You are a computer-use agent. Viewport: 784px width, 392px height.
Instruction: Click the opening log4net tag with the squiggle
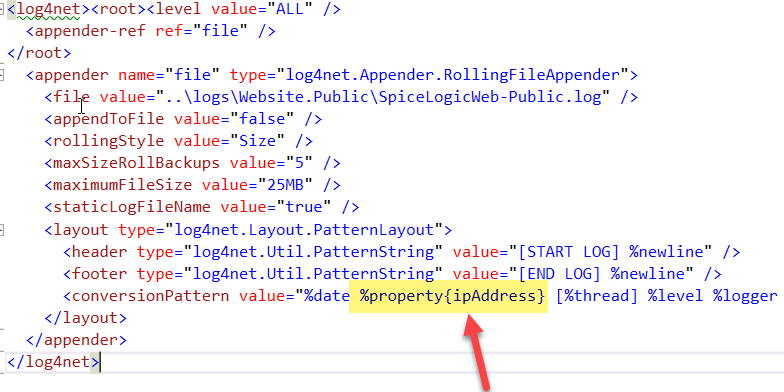pyautogui.click(x=48, y=9)
